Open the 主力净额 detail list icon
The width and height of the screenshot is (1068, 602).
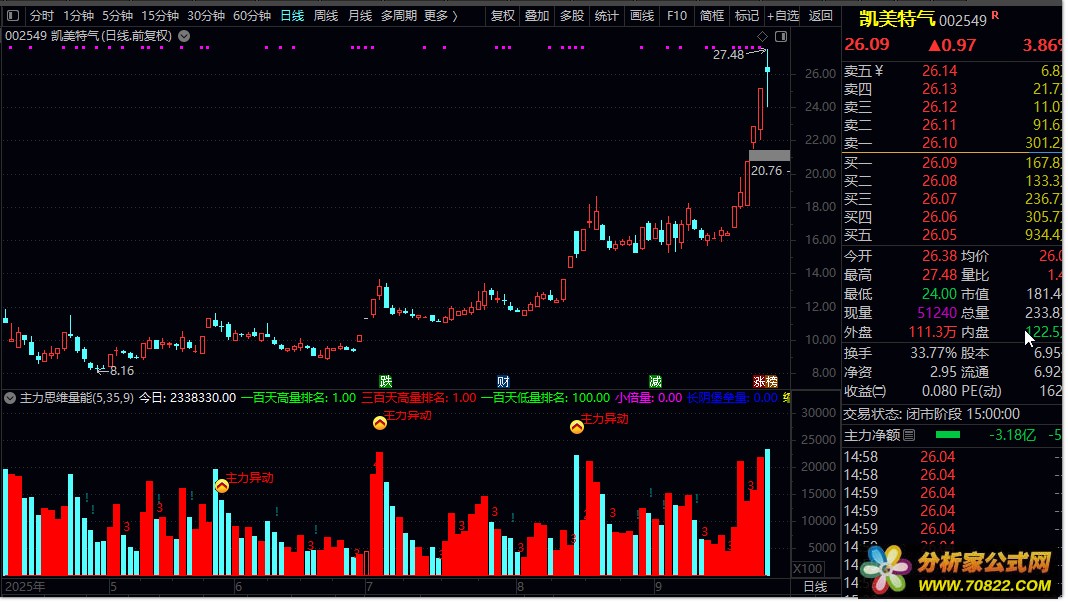coord(909,434)
